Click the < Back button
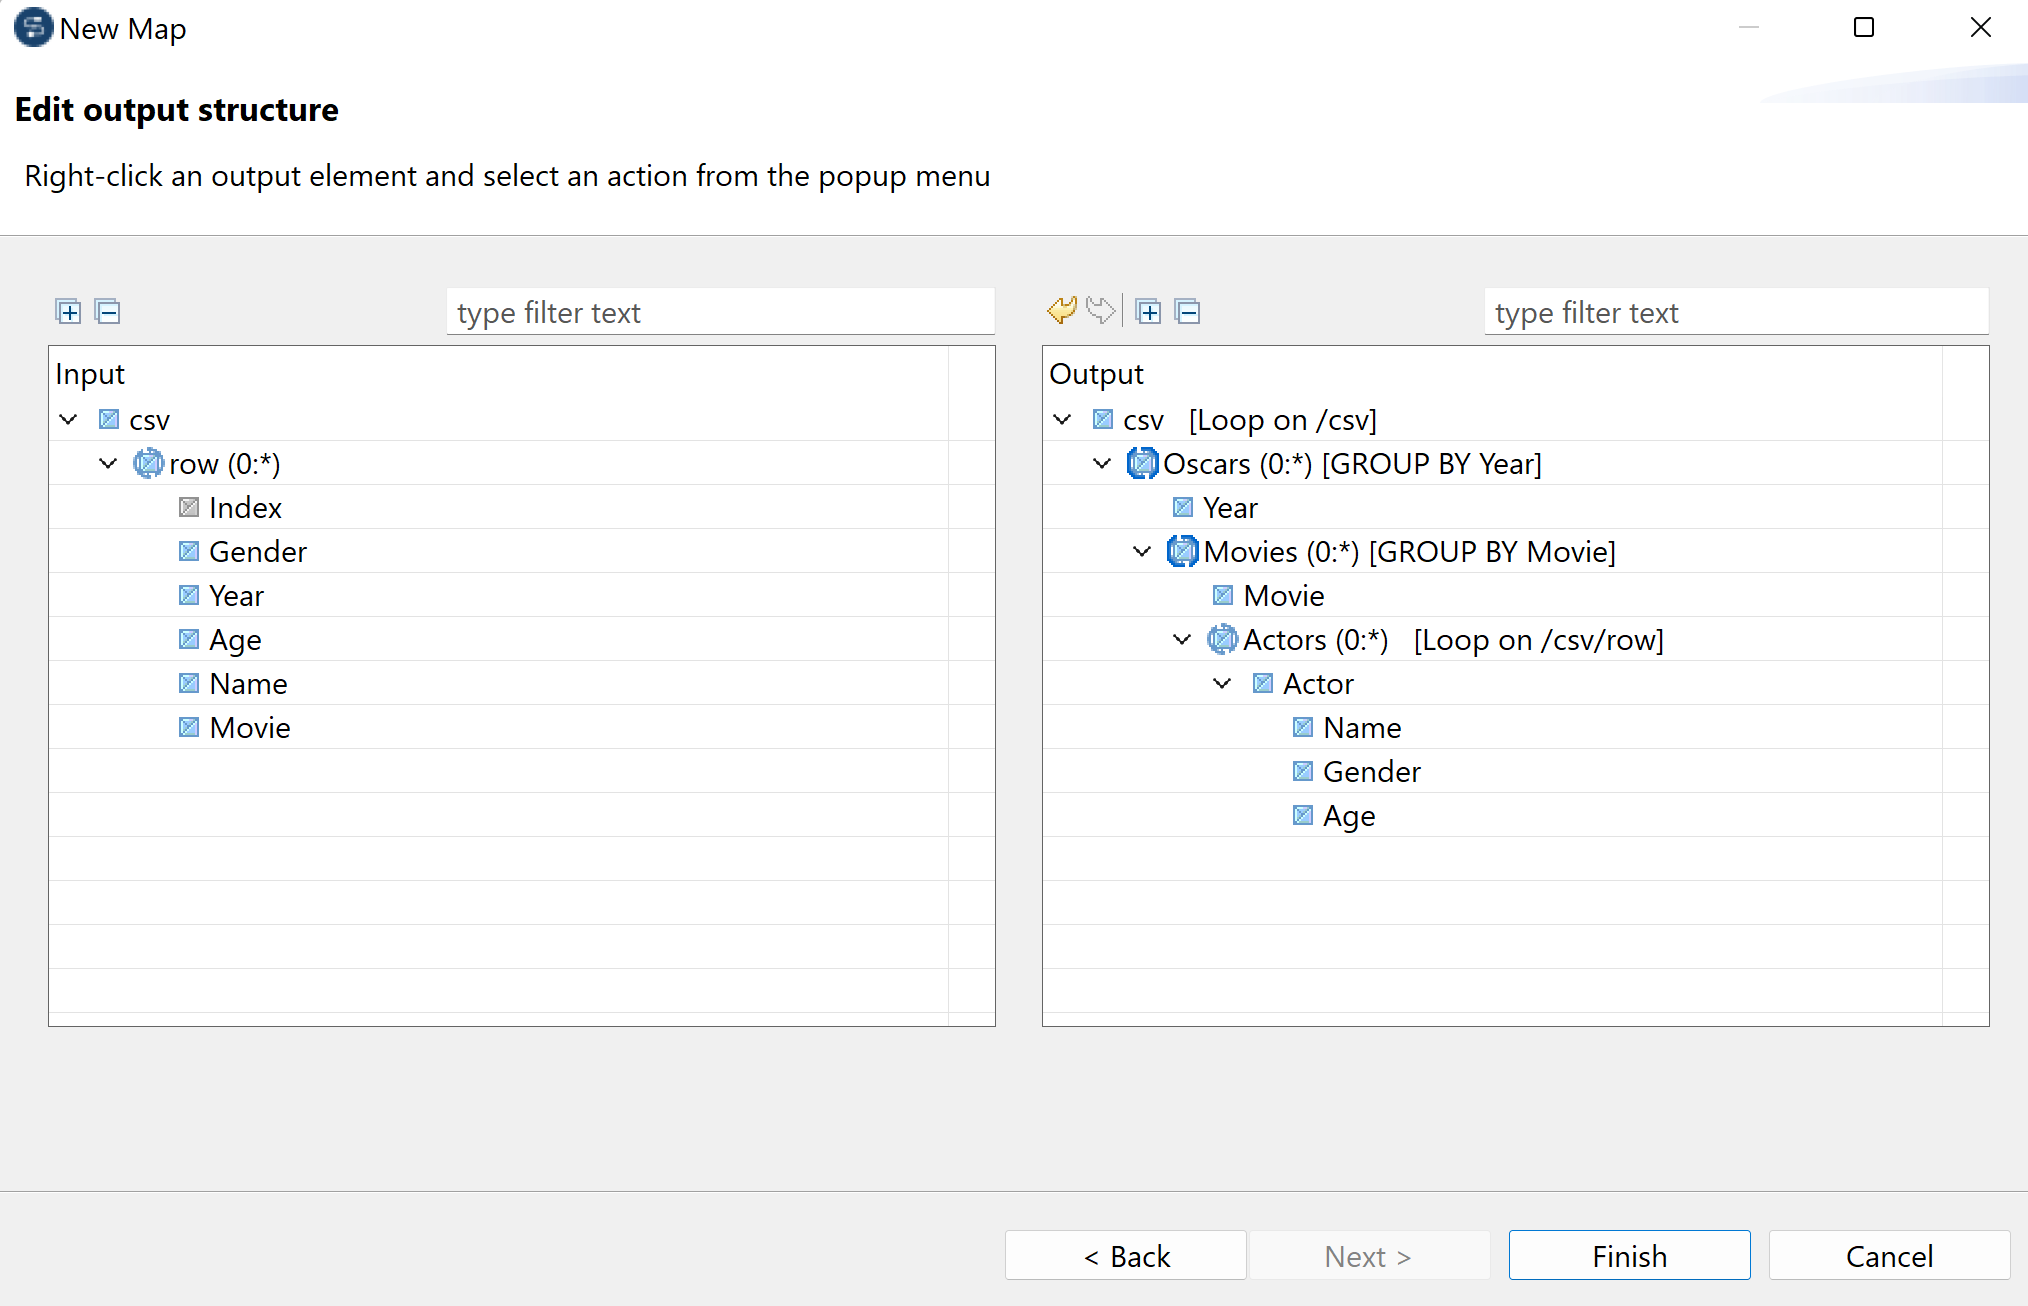The width and height of the screenshot is (2028, 1306). (1125, 1255)
